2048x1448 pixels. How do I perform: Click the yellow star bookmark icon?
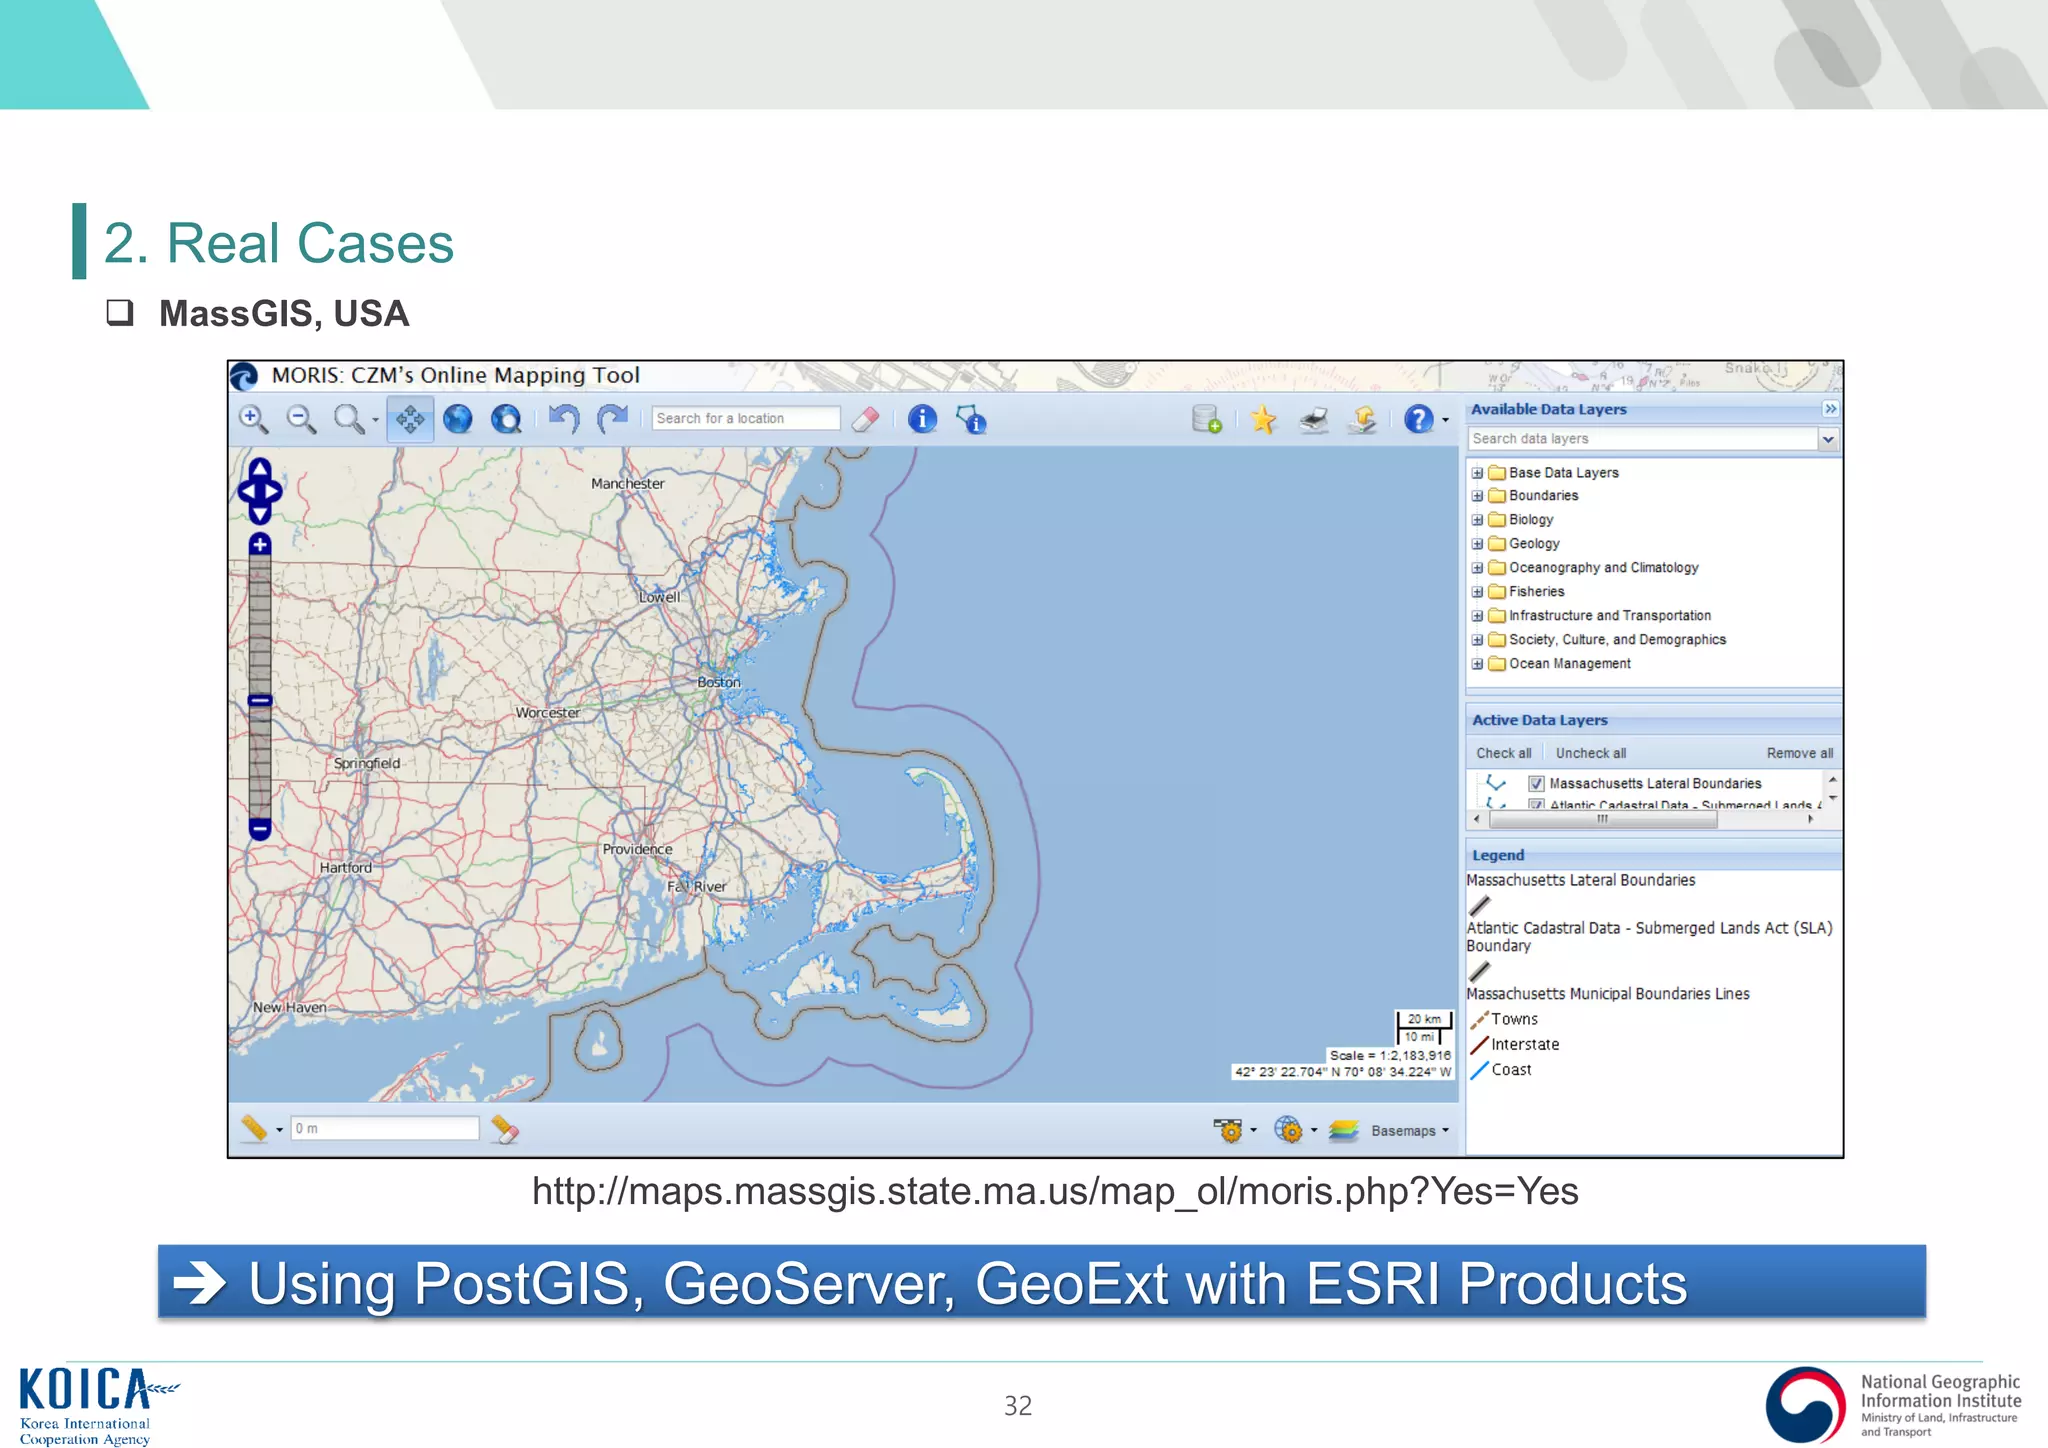pyautogui.click(x=1263, y=419)
